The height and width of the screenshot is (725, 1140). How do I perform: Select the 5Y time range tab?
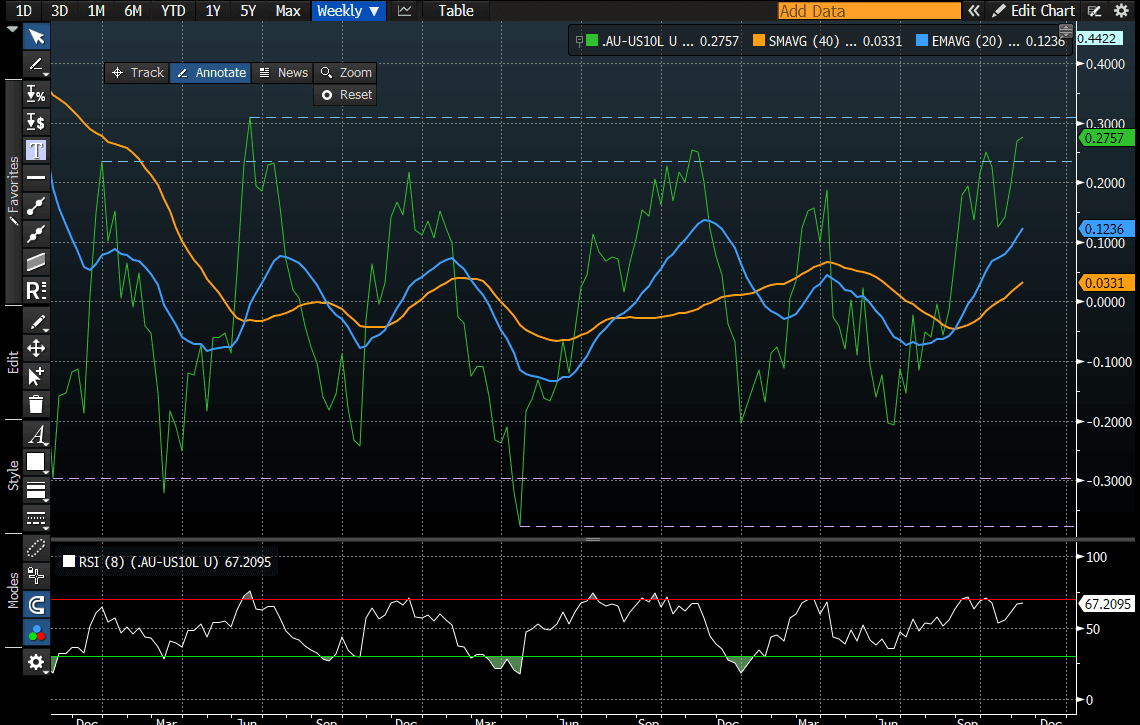pyautogui.click(x=248, y=11)
